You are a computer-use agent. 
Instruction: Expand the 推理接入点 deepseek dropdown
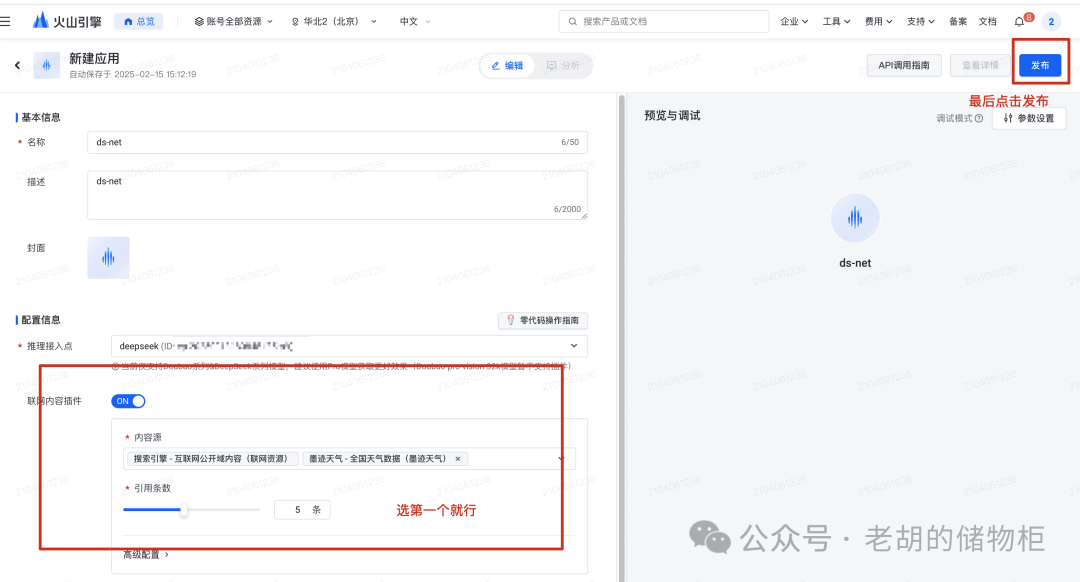[349, 346]
